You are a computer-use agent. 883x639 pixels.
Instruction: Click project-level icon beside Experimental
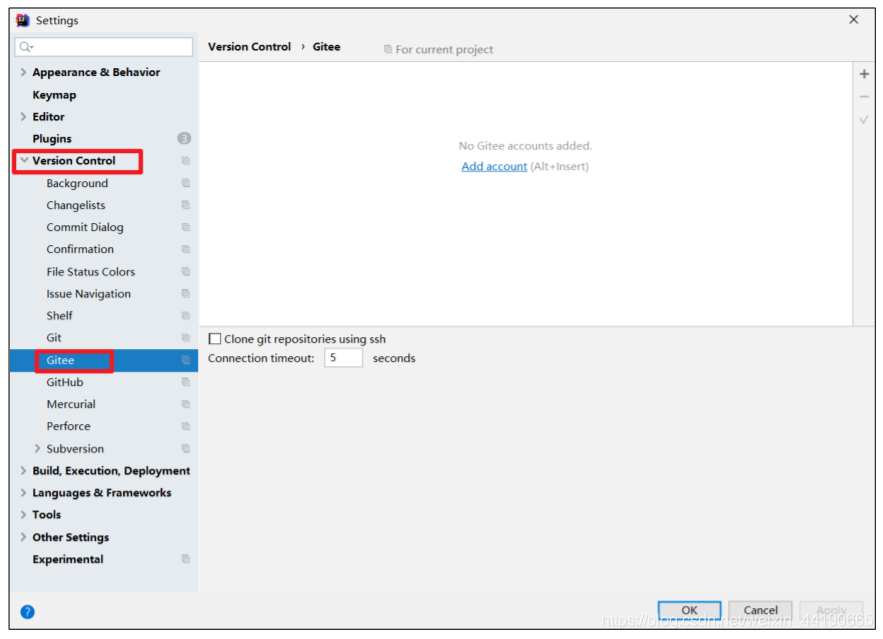[185, 559]
